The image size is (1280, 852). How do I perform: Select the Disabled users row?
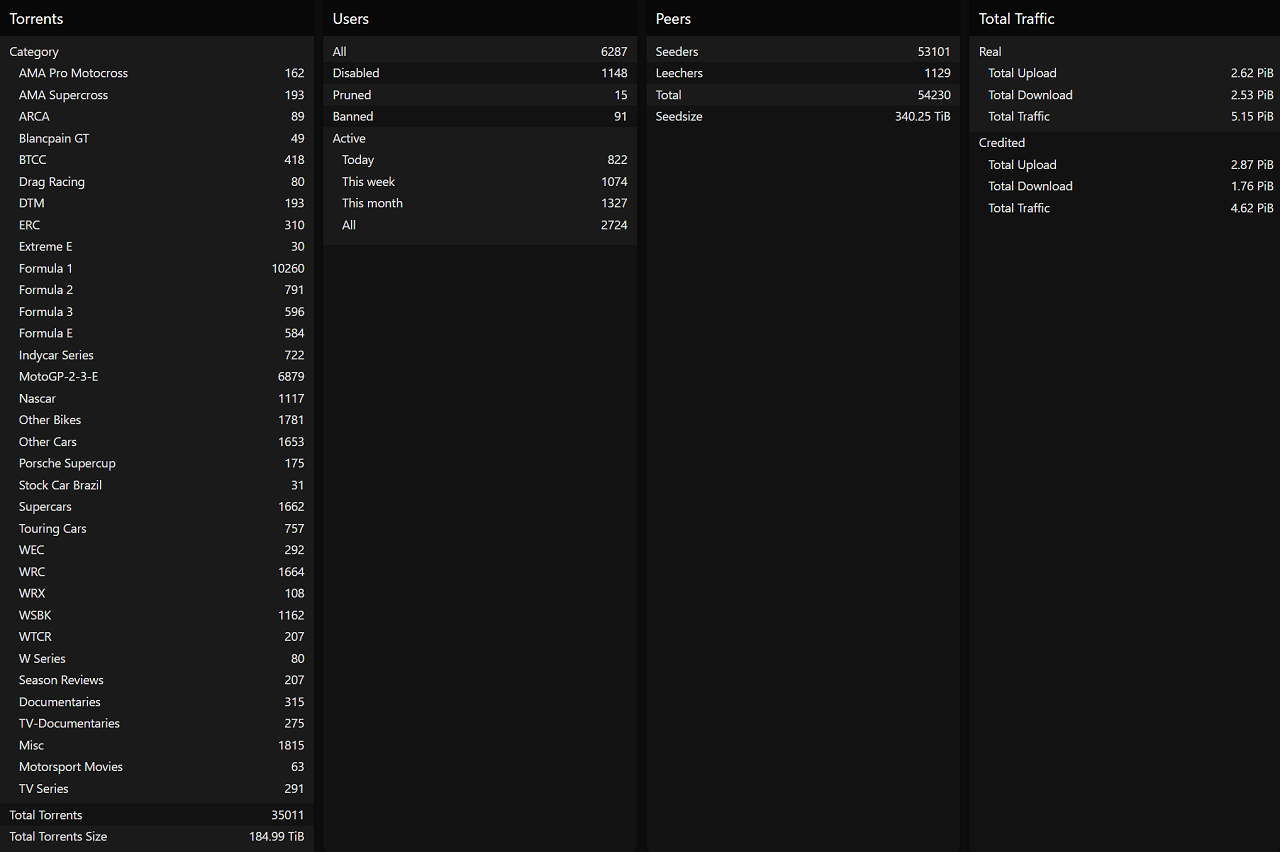[x=356, y=73]
